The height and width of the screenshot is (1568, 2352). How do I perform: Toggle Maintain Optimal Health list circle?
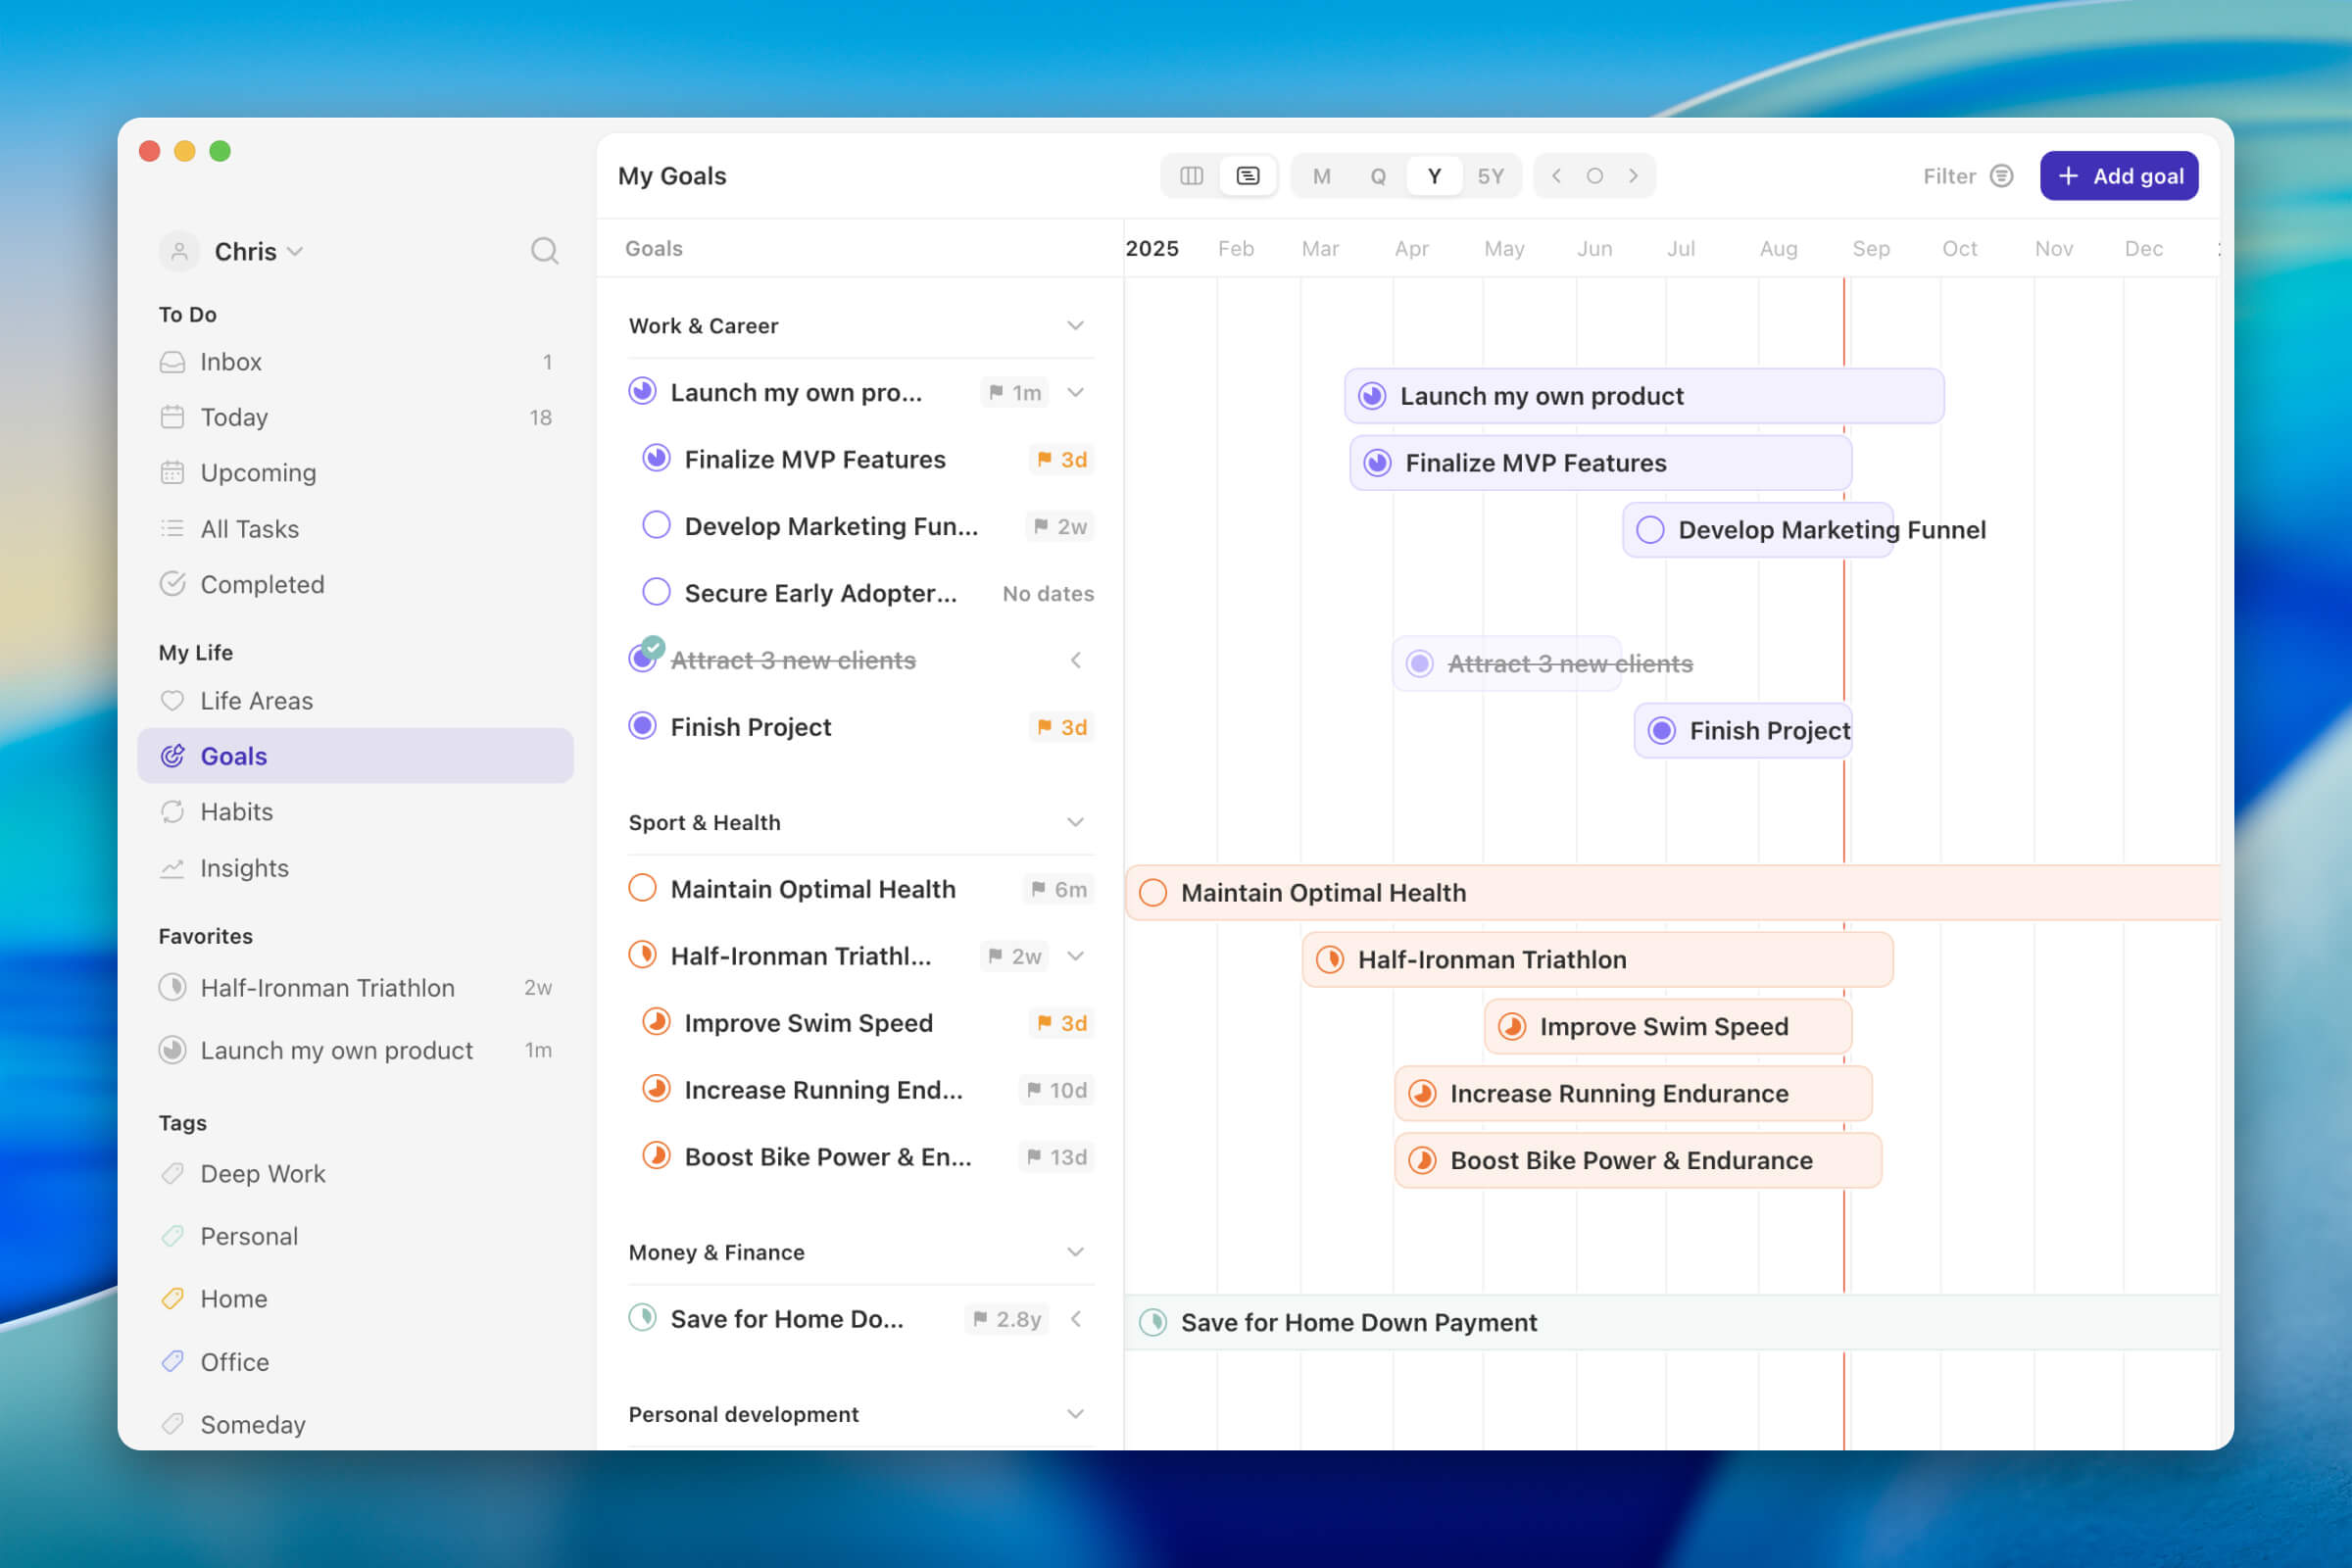pos(642,888)
